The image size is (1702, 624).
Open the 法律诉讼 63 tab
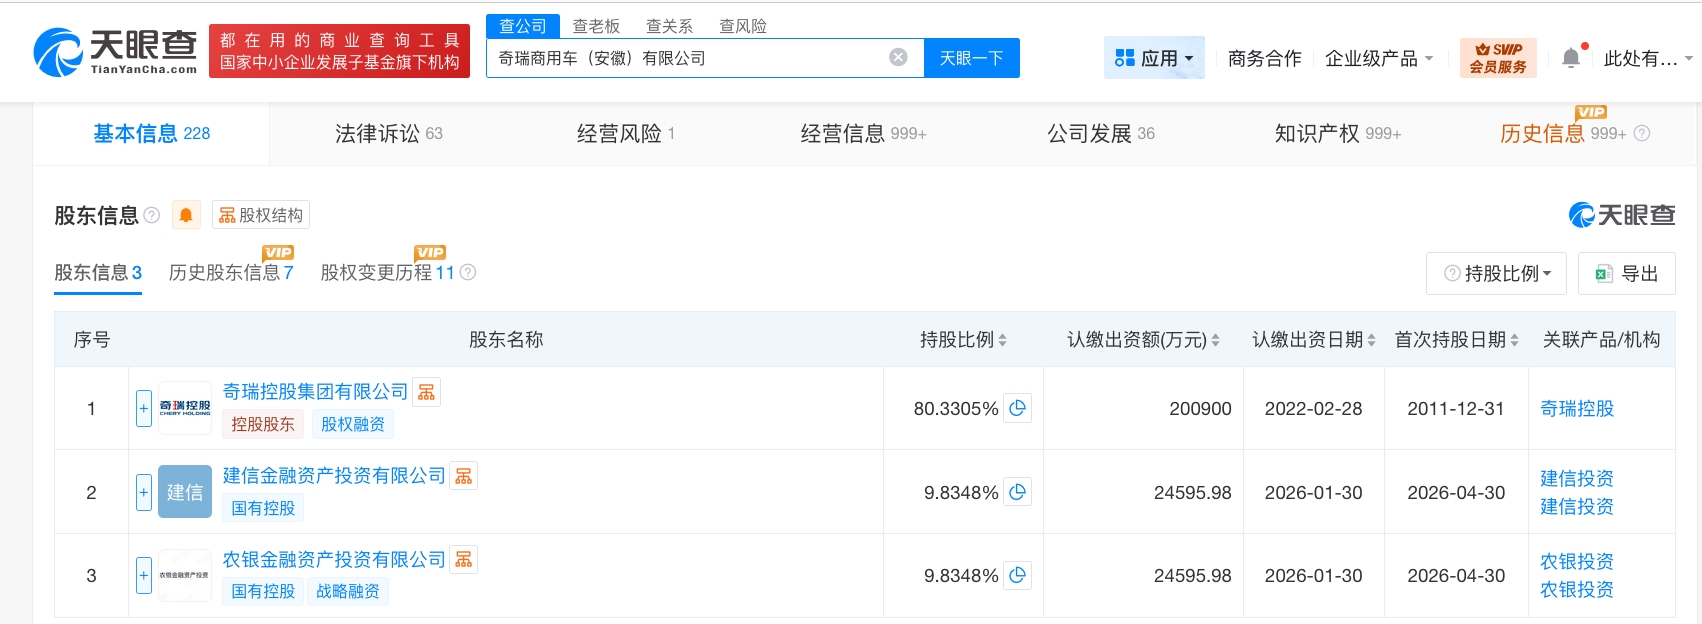388,133
